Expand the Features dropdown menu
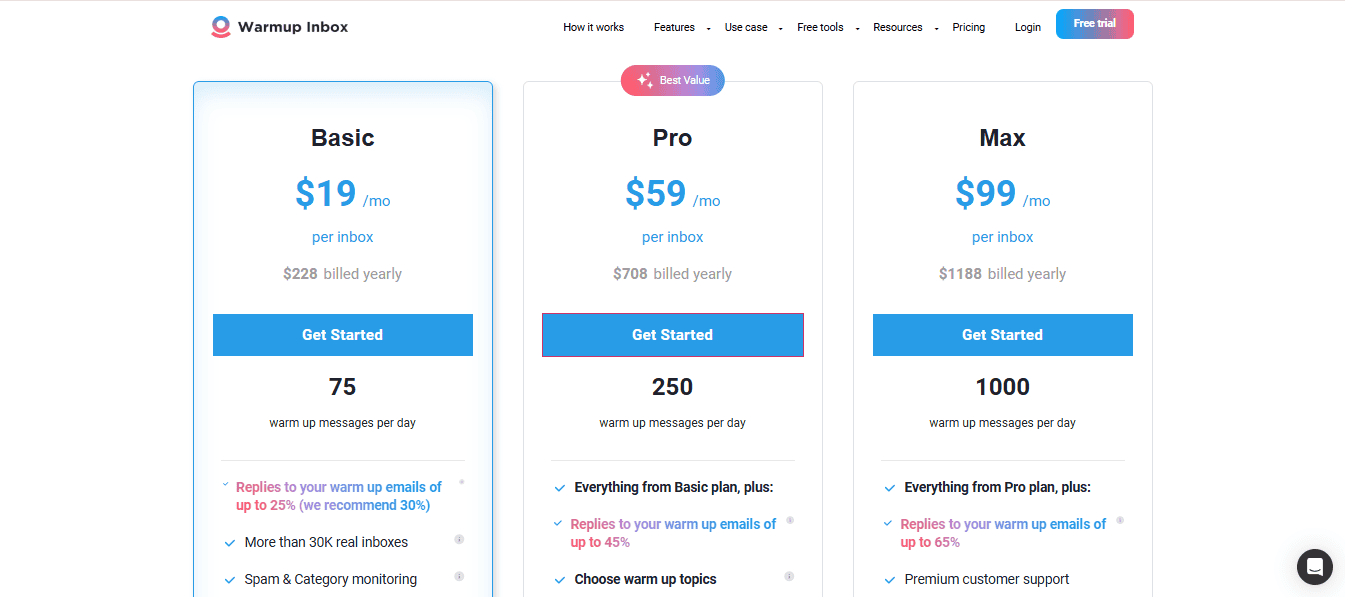The height and width of the screenshot is (597, 1345). 682,27
